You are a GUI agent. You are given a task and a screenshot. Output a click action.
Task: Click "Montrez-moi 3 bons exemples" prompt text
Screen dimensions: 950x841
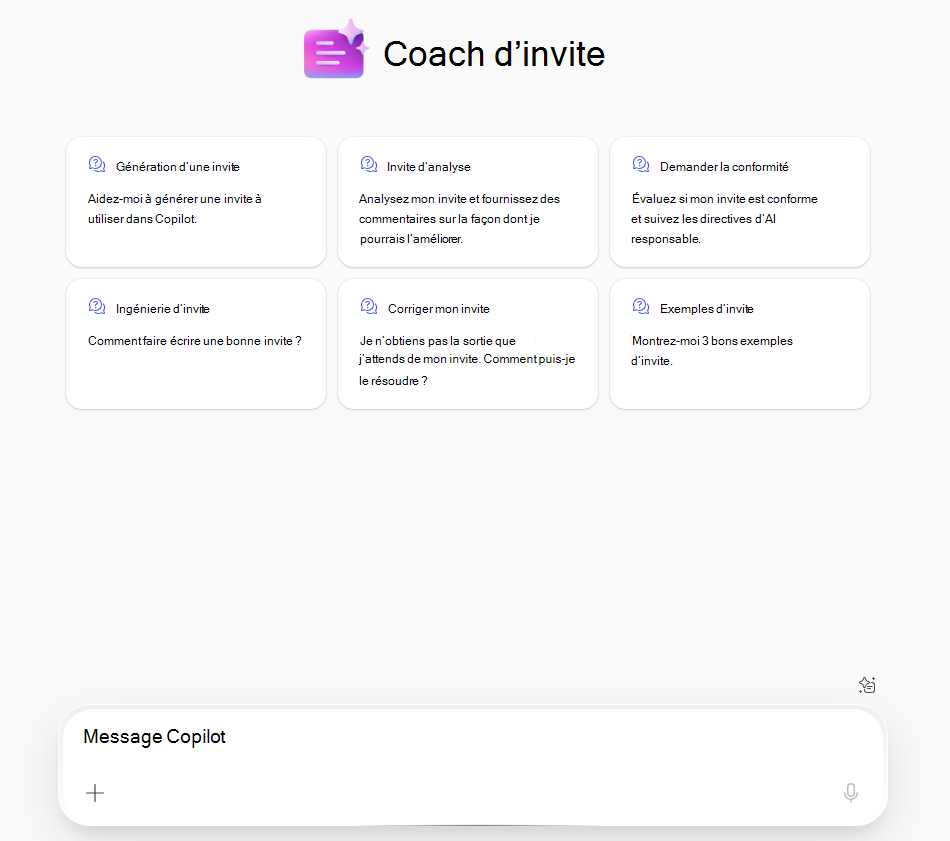tap(712, 341)
